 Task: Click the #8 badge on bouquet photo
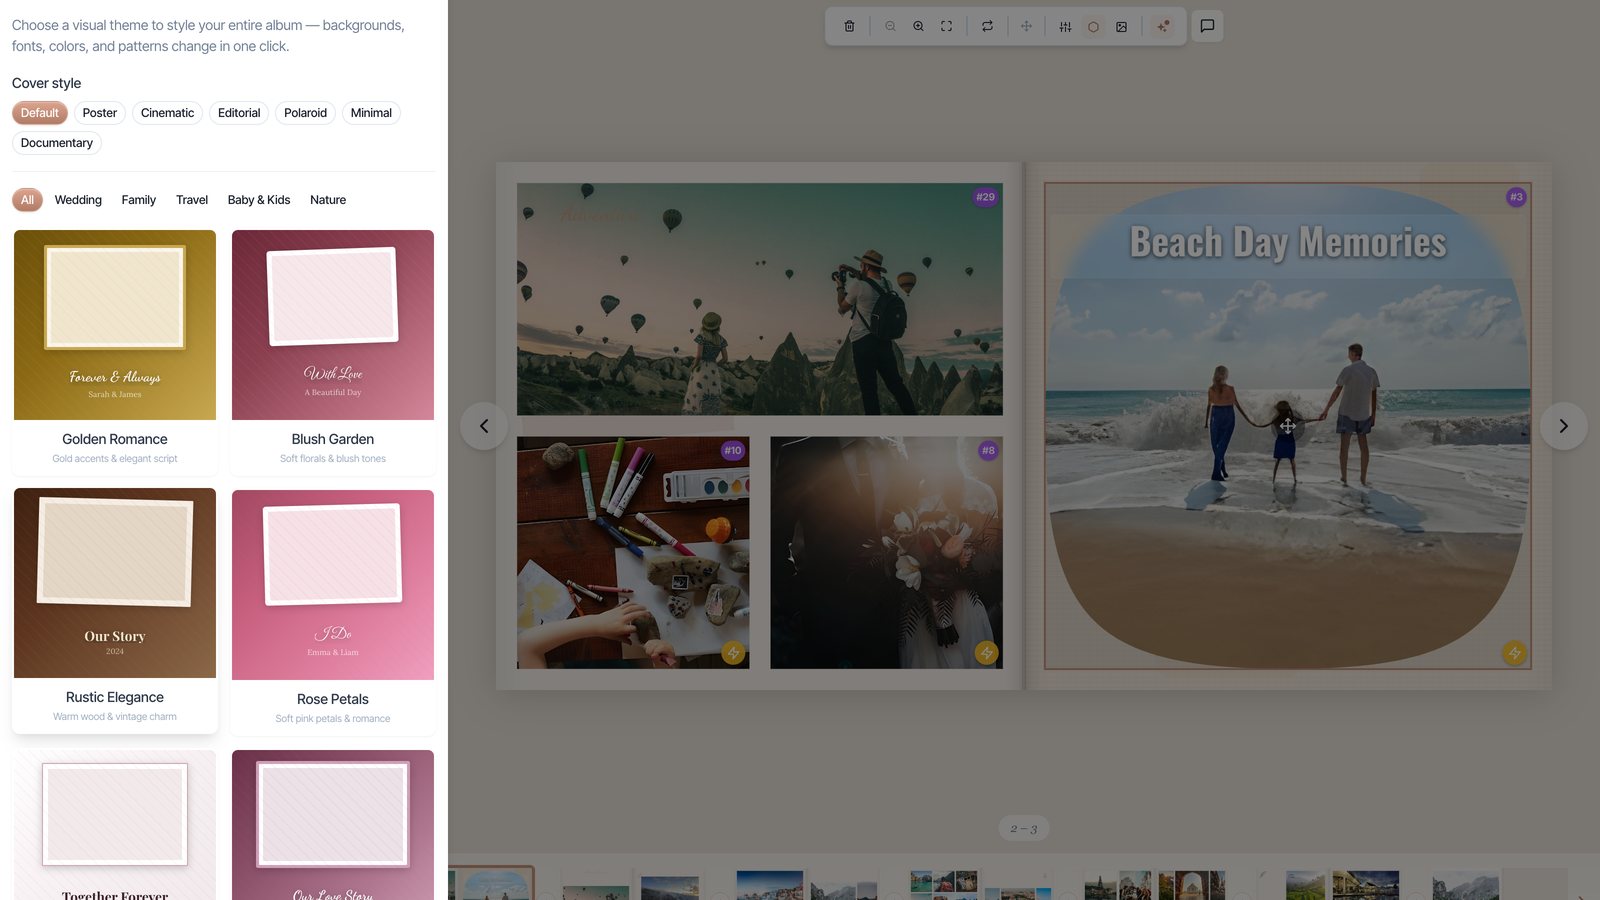(x=988, y=450)
